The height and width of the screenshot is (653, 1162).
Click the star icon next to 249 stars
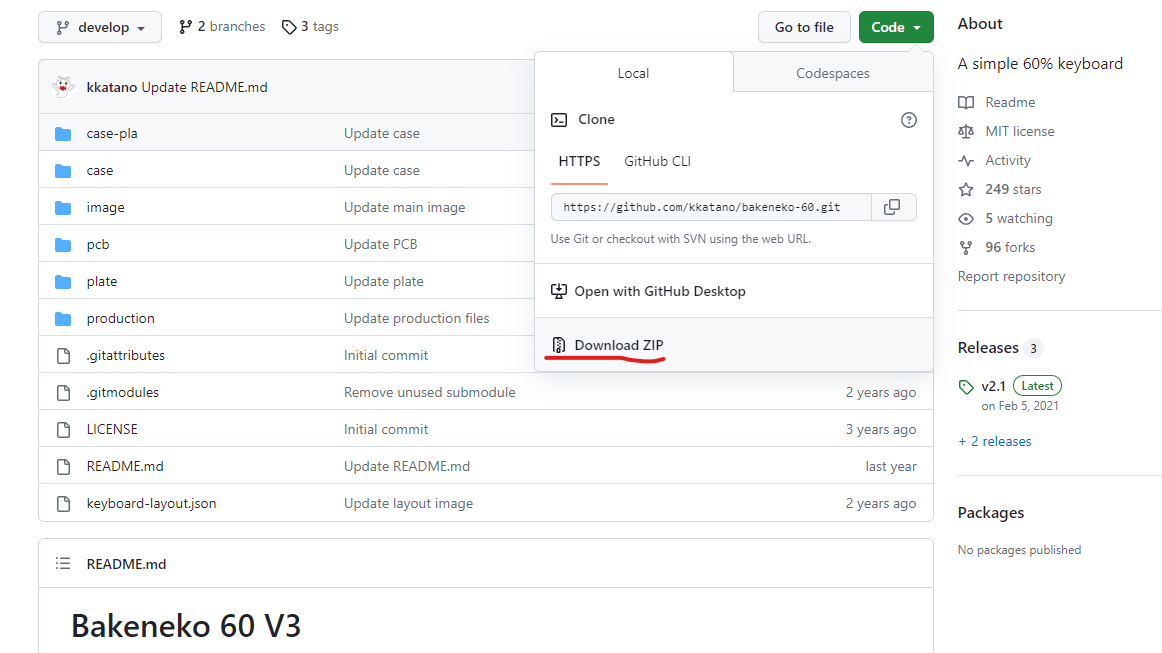pos(966,190)
